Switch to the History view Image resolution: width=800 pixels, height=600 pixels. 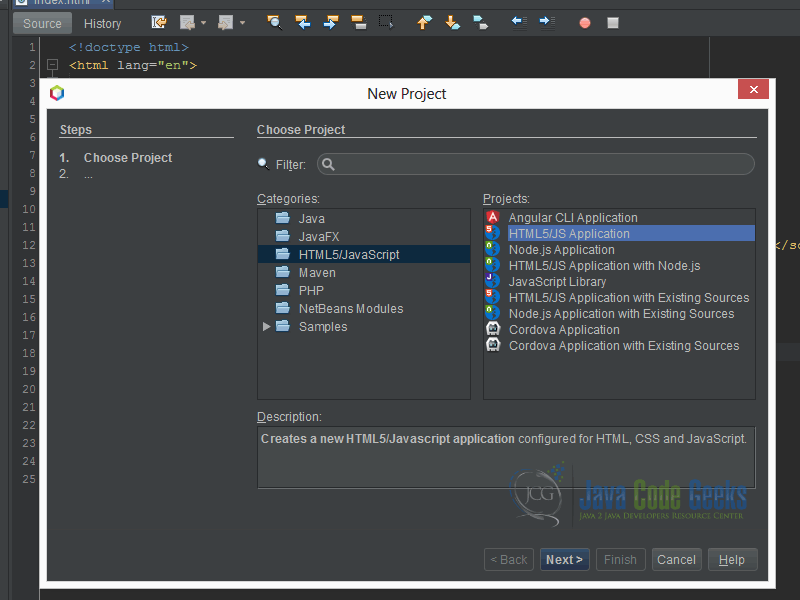(103, 23)
